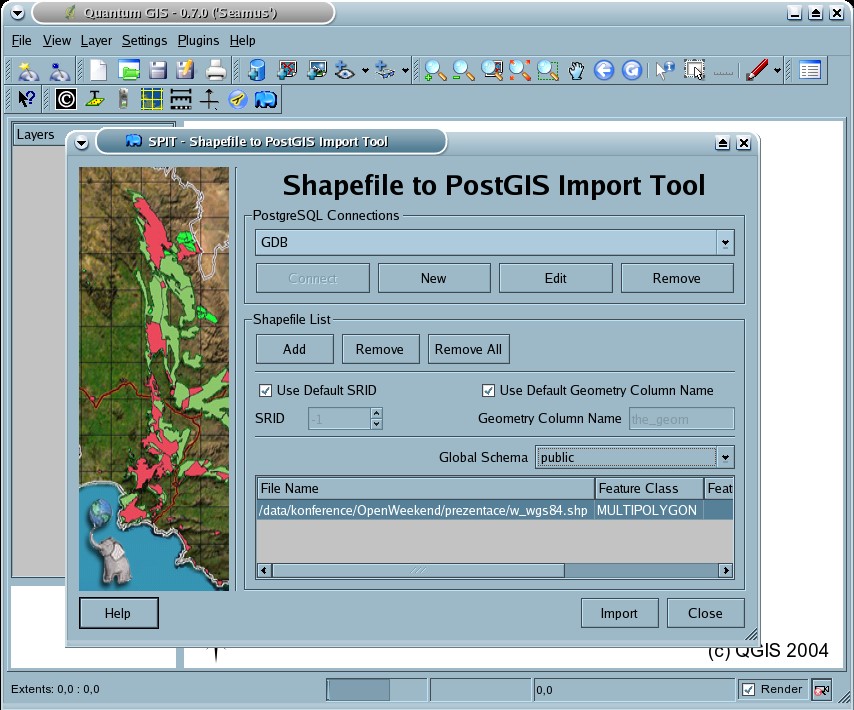Open the Help menu
The image size is (854, 710).
click(x=242, y=41)
